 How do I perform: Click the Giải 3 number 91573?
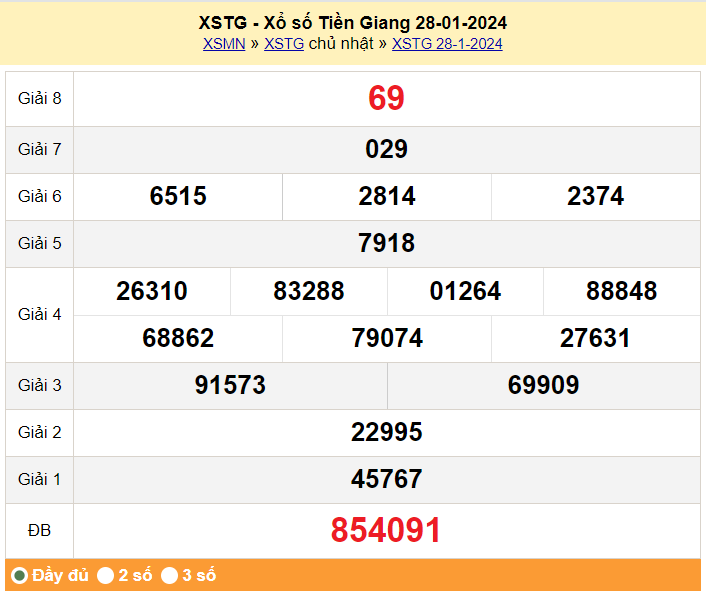tap(230, 385)
